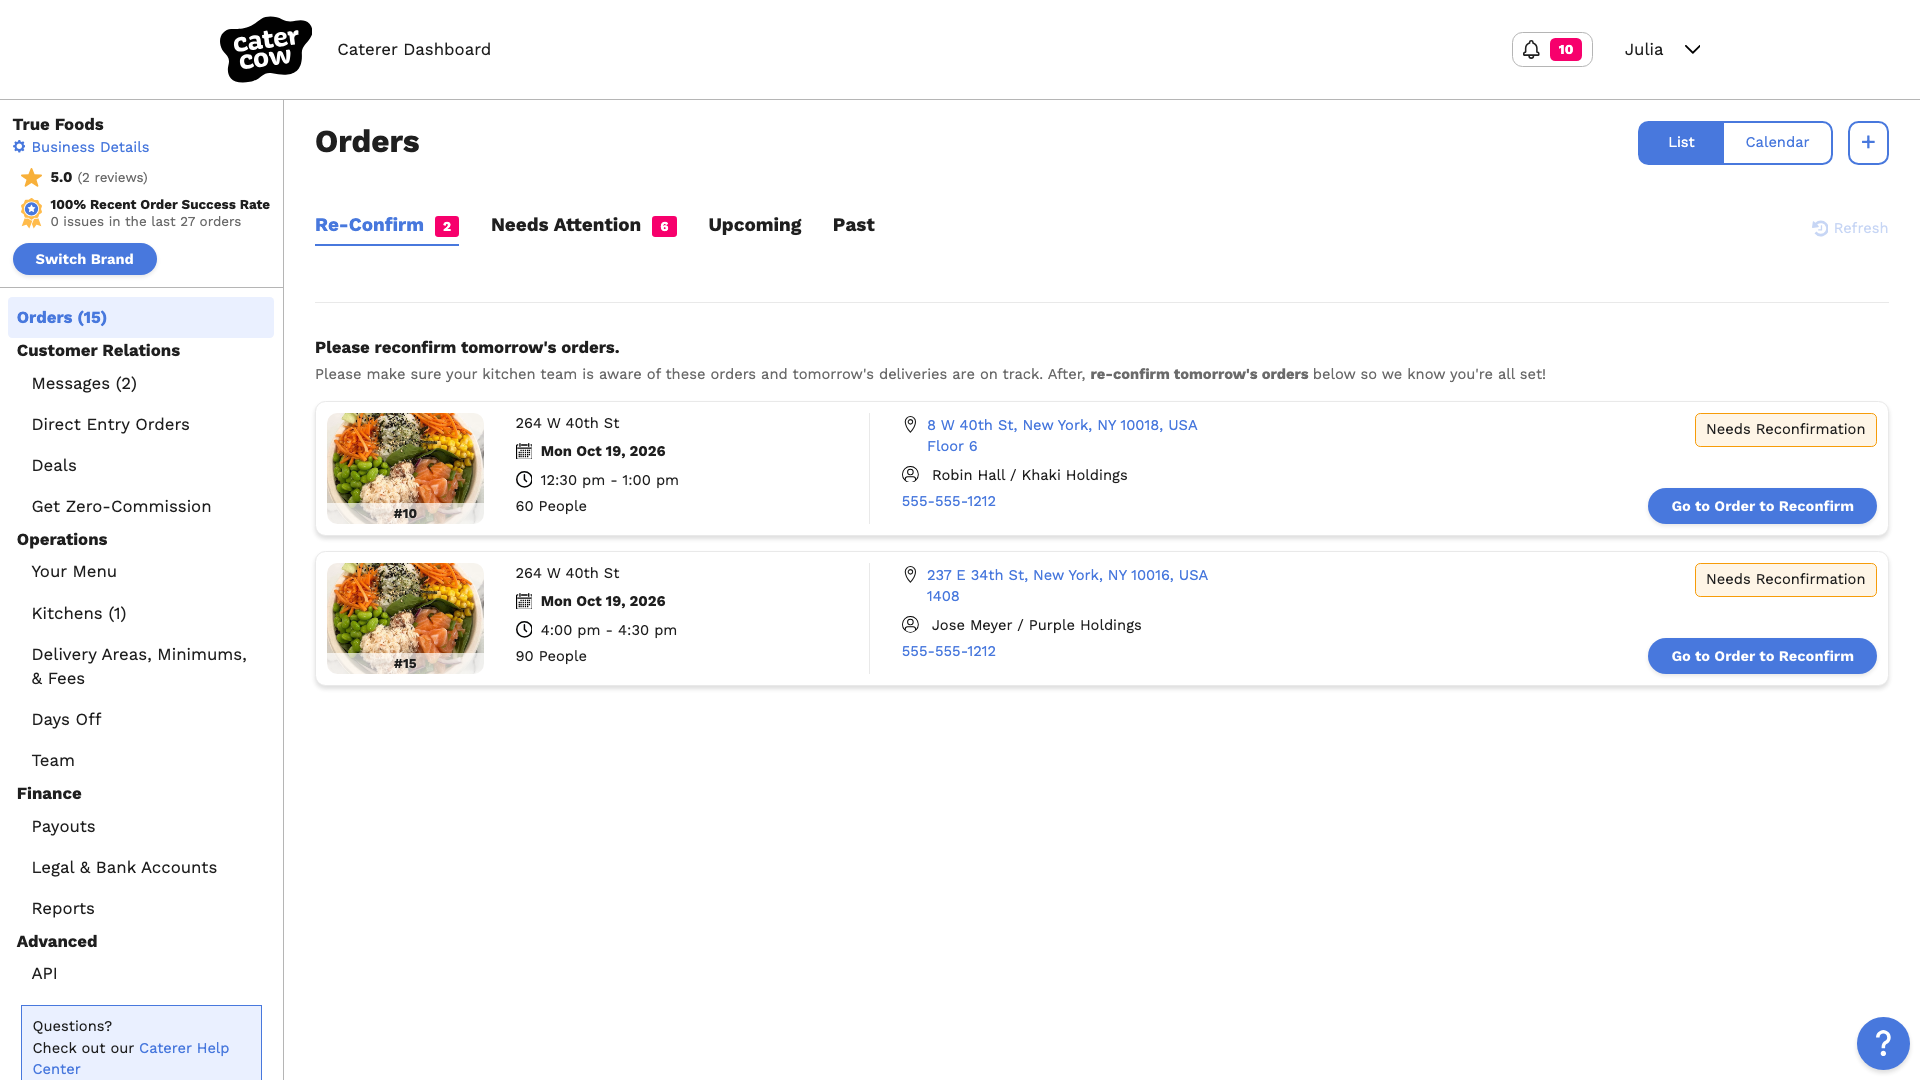Go to Order to Reconfirm for order #10
This screenshot has width=1920, height=1080.
click(1761, 506)
